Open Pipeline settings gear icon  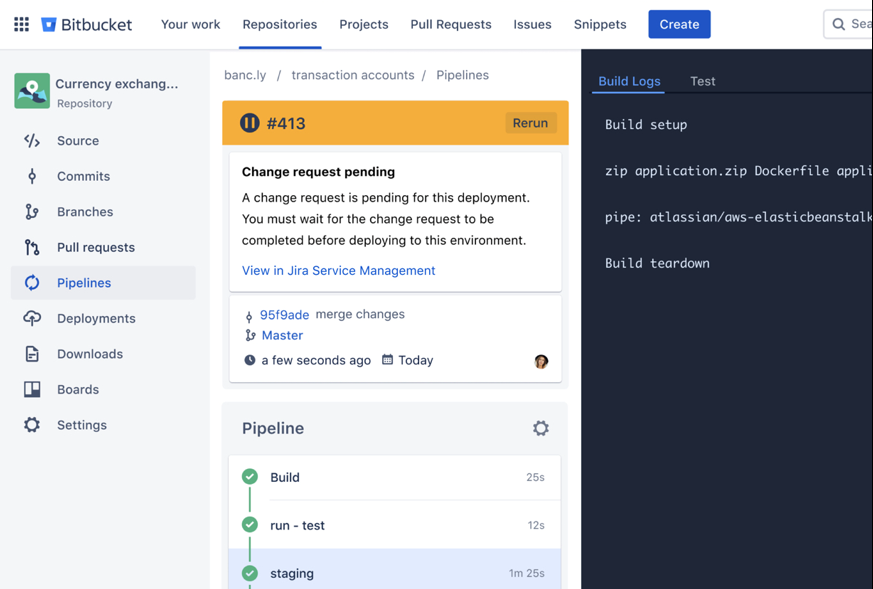tap(541, 428)
